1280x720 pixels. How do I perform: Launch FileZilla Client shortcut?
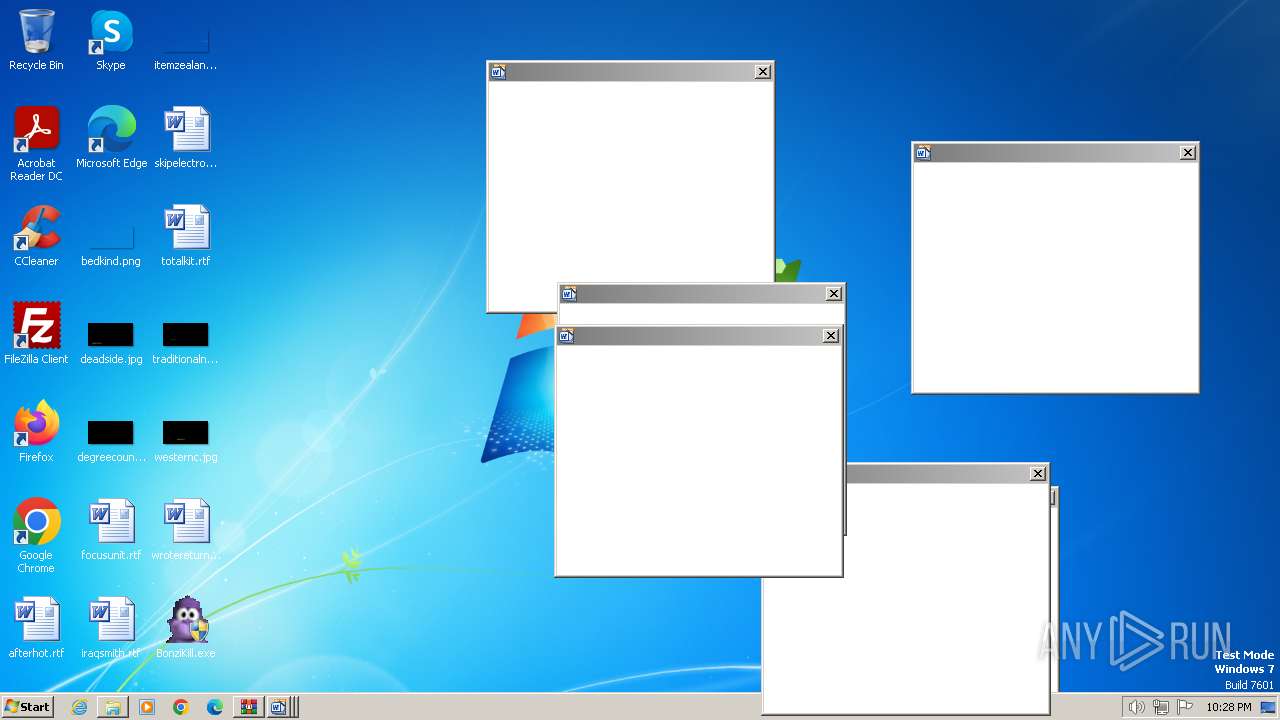click(x=36, y=333)
